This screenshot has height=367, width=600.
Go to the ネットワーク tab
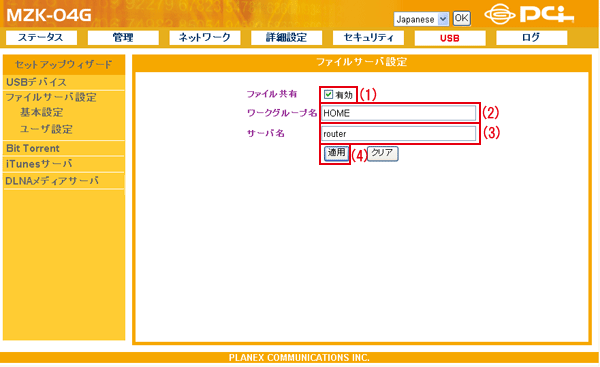click(x=205, y=38)
